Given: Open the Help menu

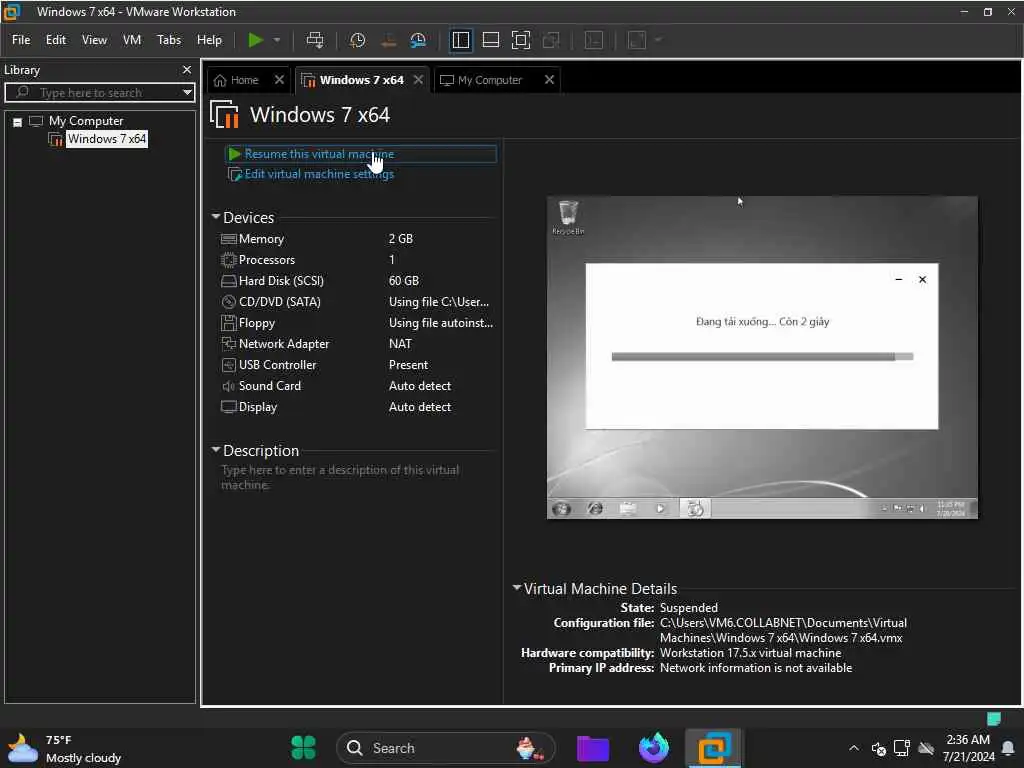Looking at the screenshot, I should click(210, 40).
